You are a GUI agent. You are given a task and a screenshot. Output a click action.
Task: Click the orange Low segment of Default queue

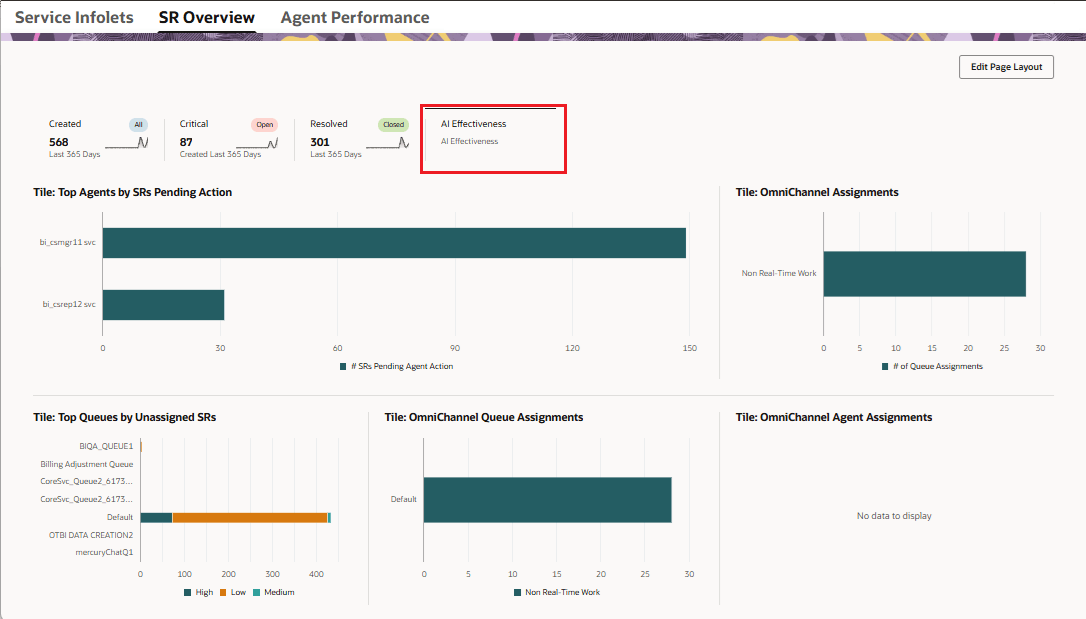tap(250, 517)
